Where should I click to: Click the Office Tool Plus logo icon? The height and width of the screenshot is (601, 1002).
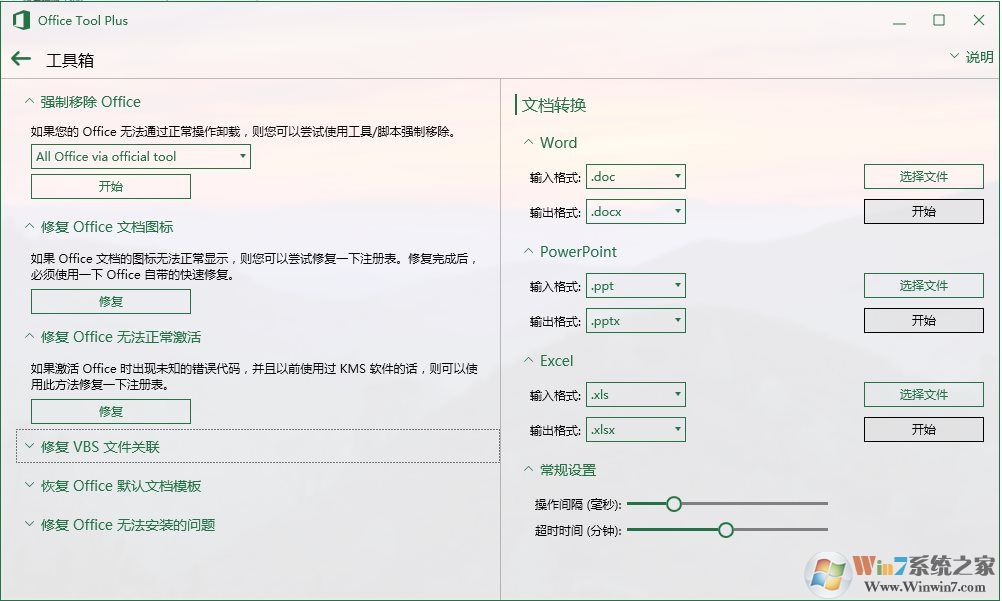[20, 19]
